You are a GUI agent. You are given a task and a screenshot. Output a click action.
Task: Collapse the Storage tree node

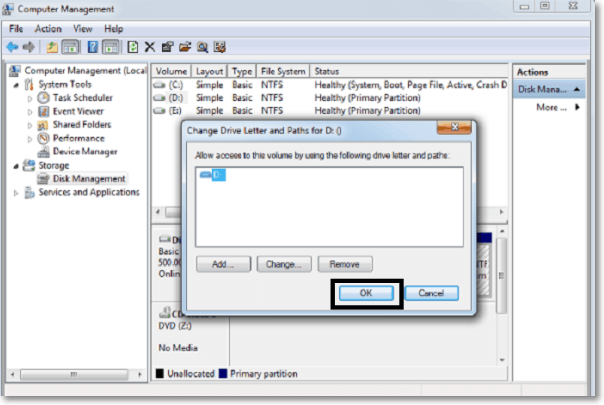16,166
